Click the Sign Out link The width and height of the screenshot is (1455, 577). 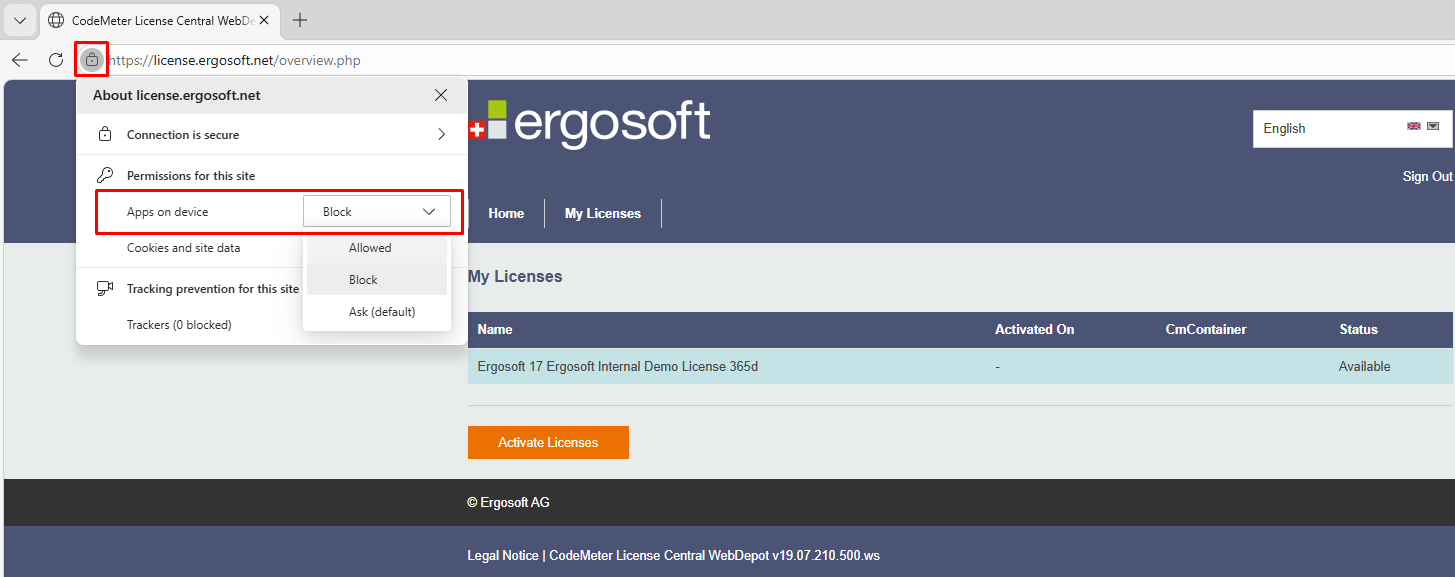1427,176
